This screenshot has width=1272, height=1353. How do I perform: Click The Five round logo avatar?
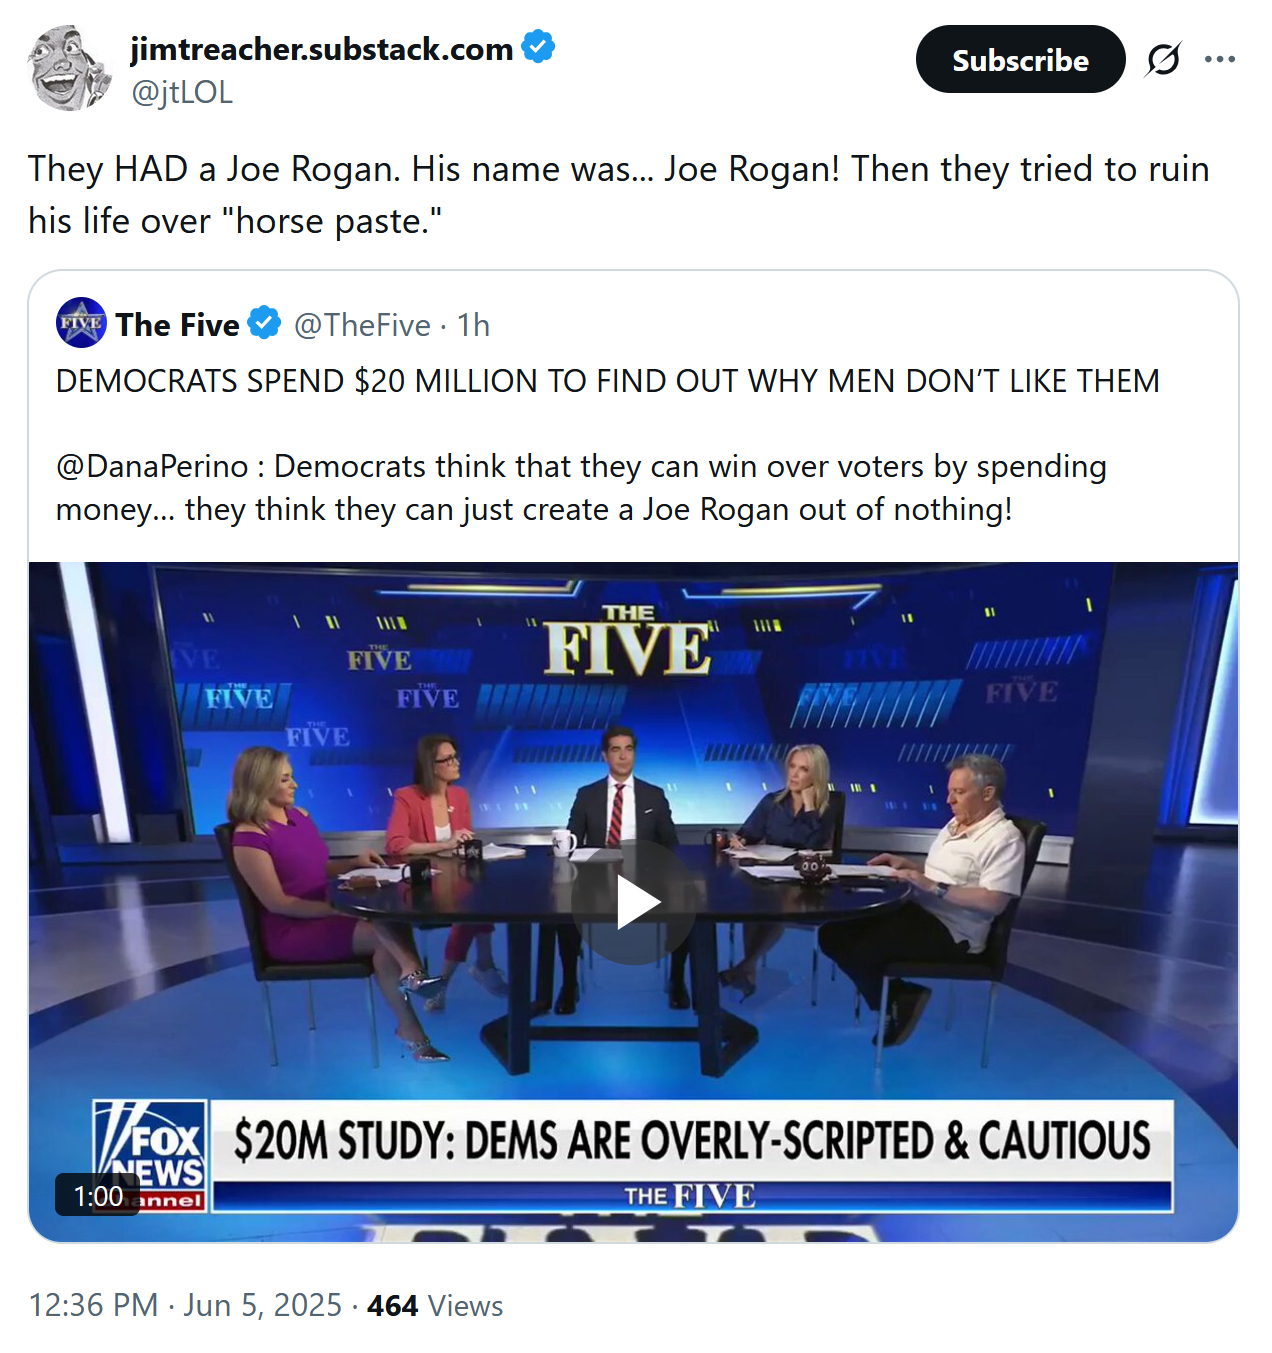[81, 323]
